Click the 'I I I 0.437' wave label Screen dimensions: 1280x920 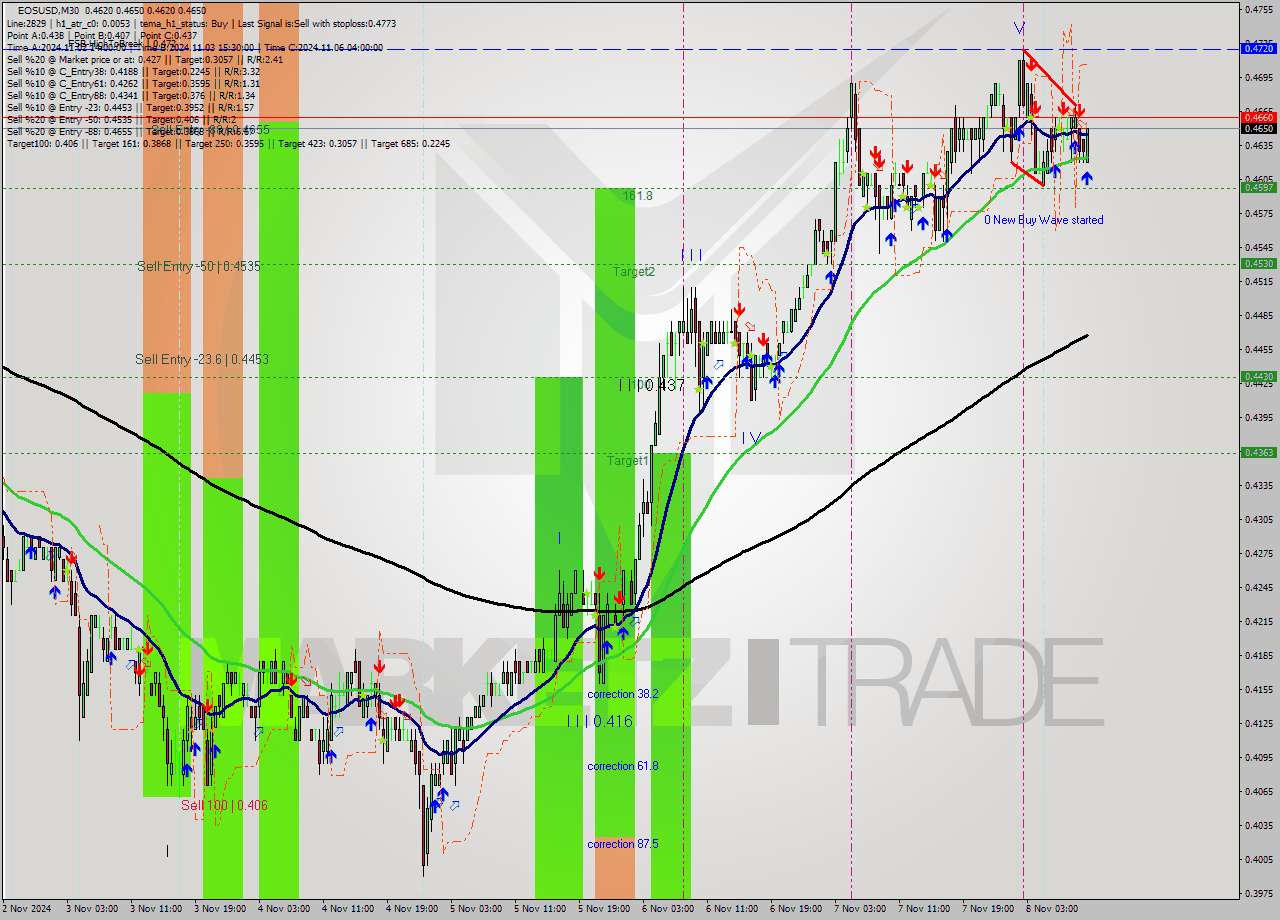[651, 385]
